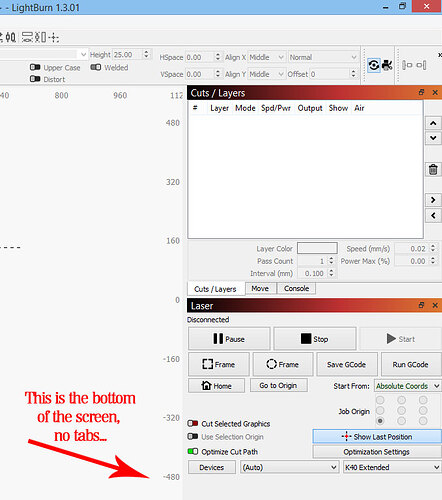Click Save GCode button

point(347,364)
